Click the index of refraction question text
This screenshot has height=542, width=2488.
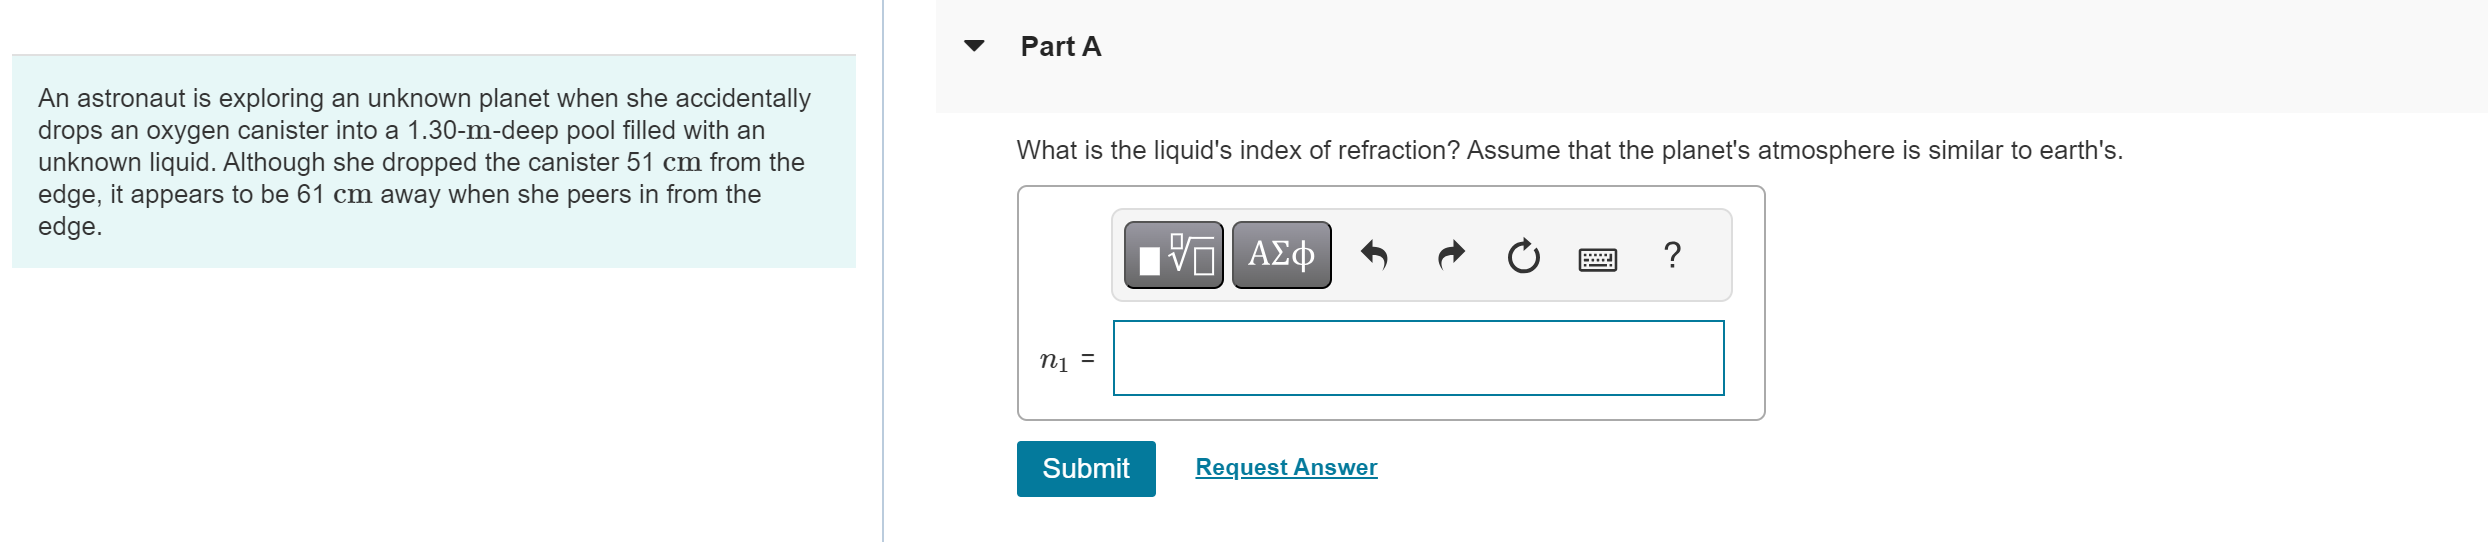(1569, 150)
